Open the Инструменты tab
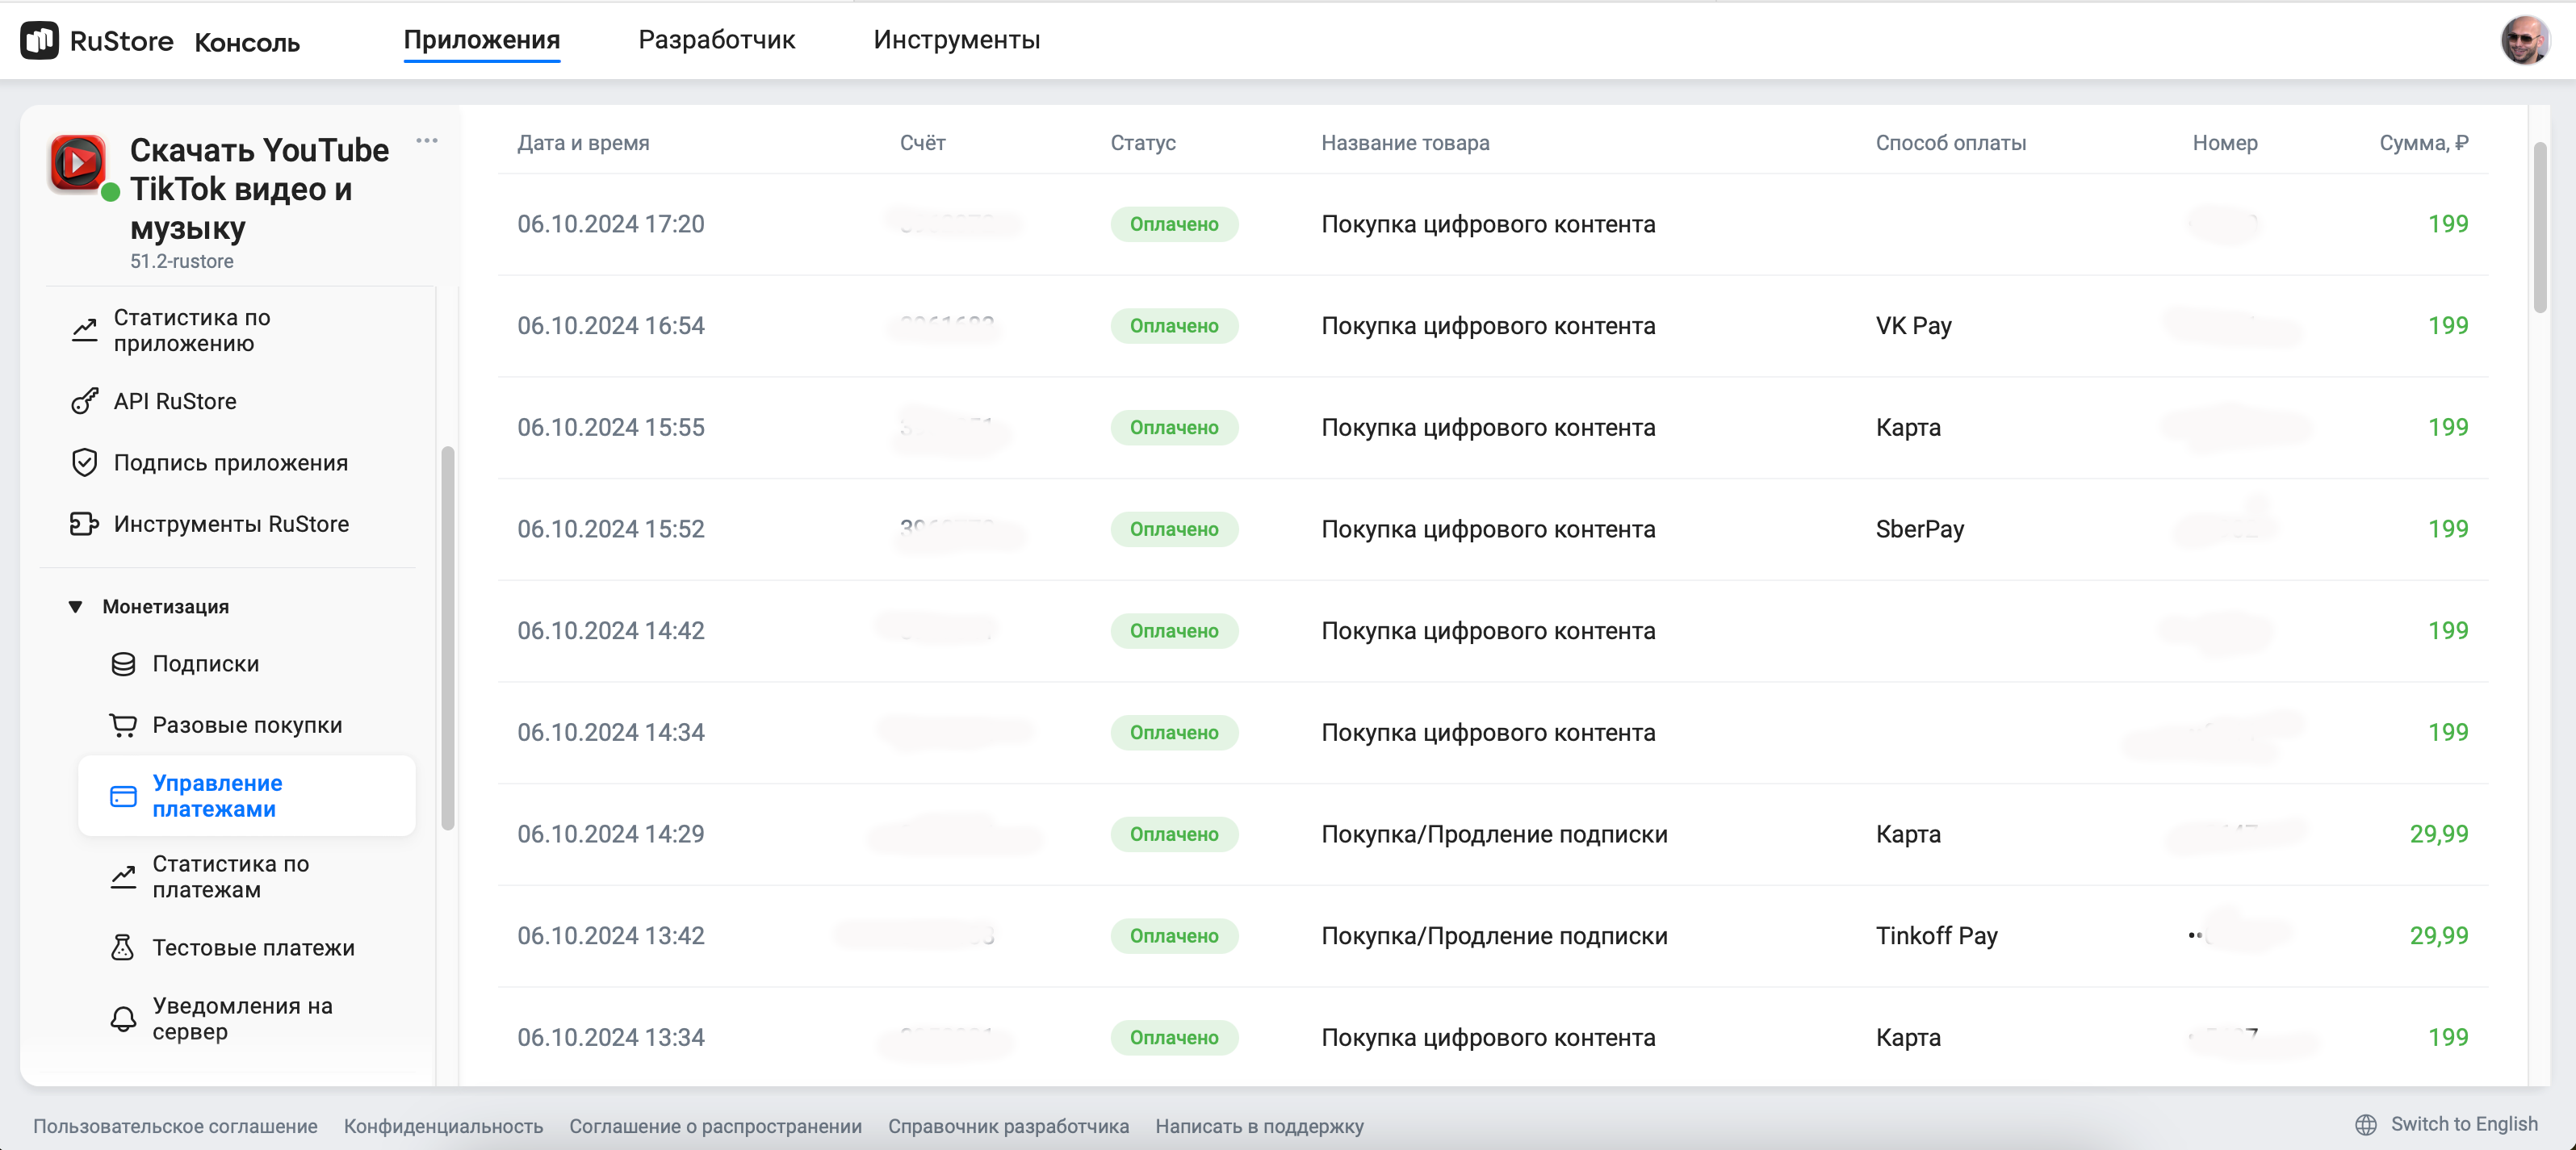Screen dimensions: 2576x1150 pos(956,40)
